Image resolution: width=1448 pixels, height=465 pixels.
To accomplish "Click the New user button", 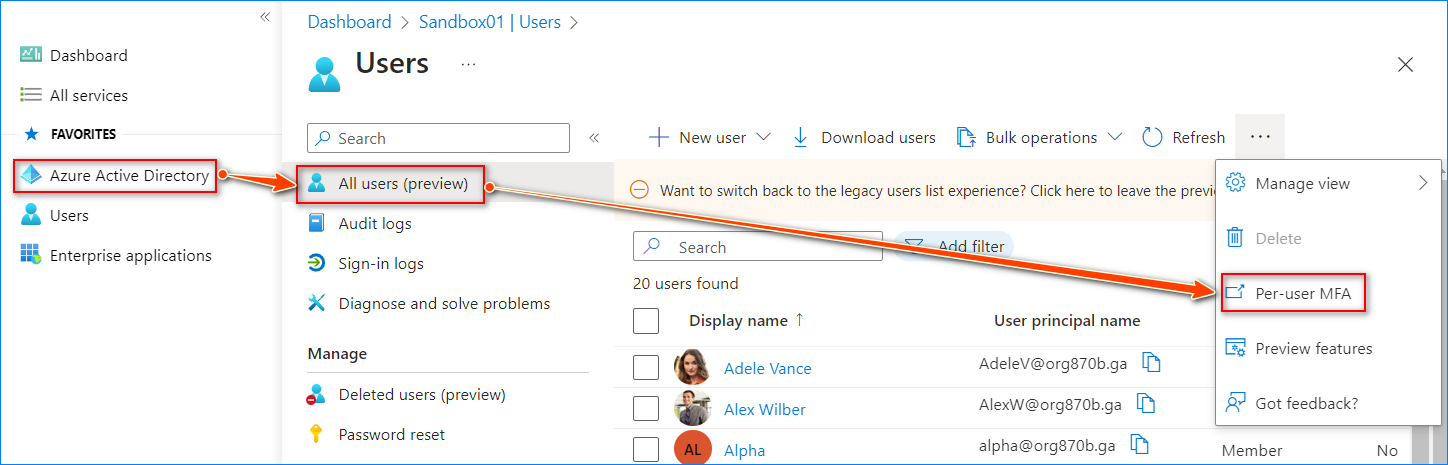I will coord(696,137).
